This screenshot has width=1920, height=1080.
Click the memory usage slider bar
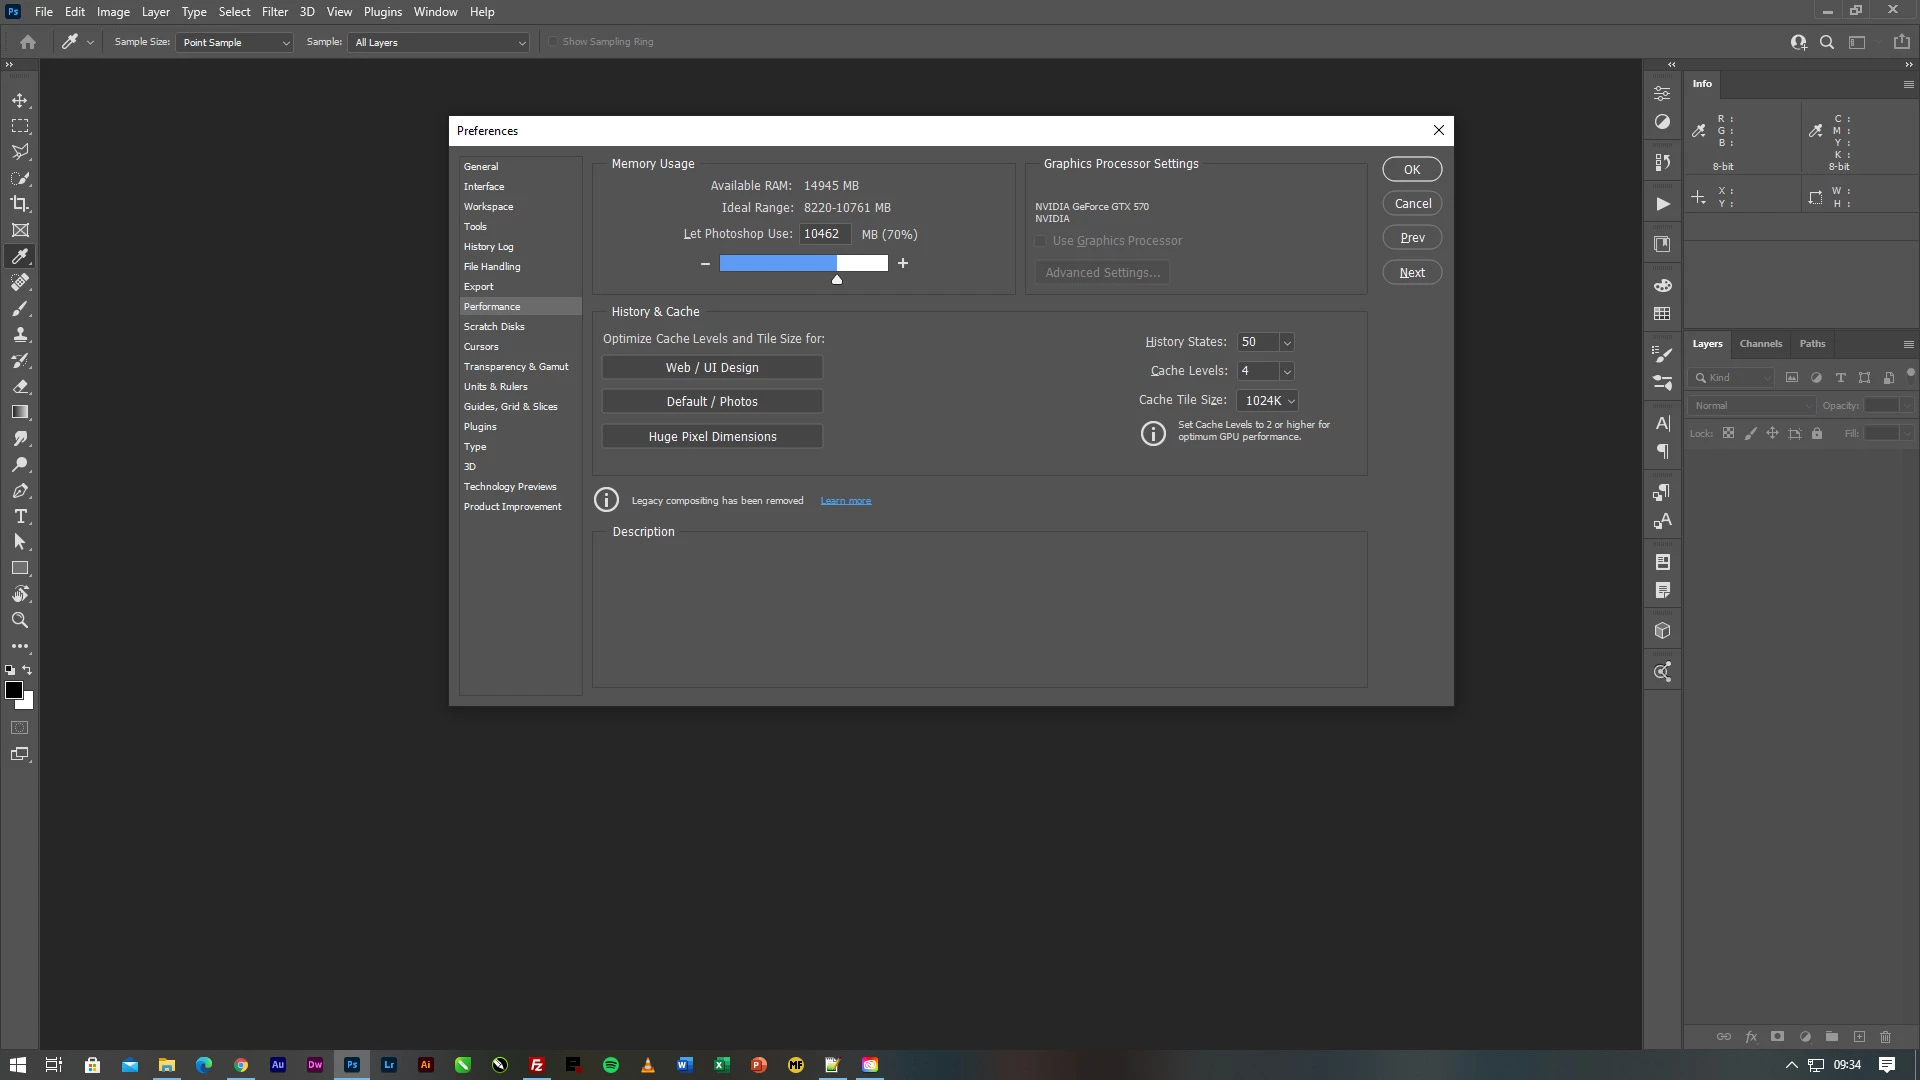click(803, 264)
